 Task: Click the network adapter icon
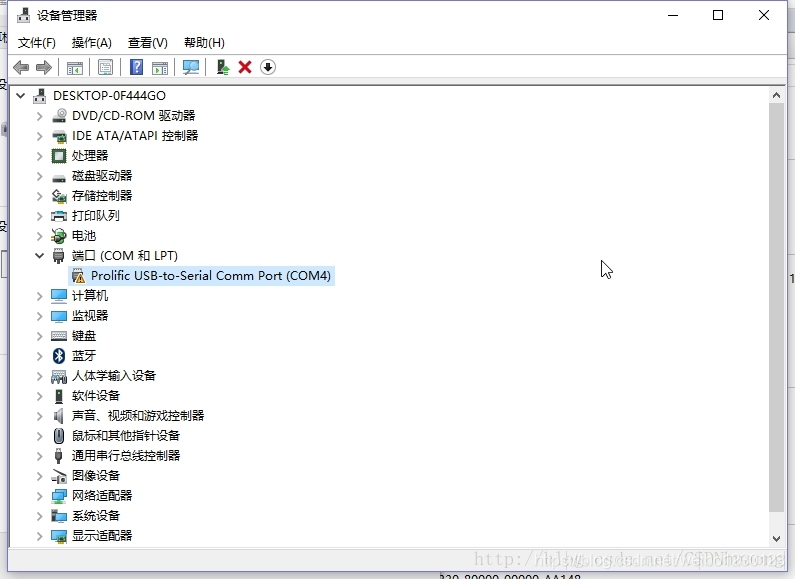point(59,496)
